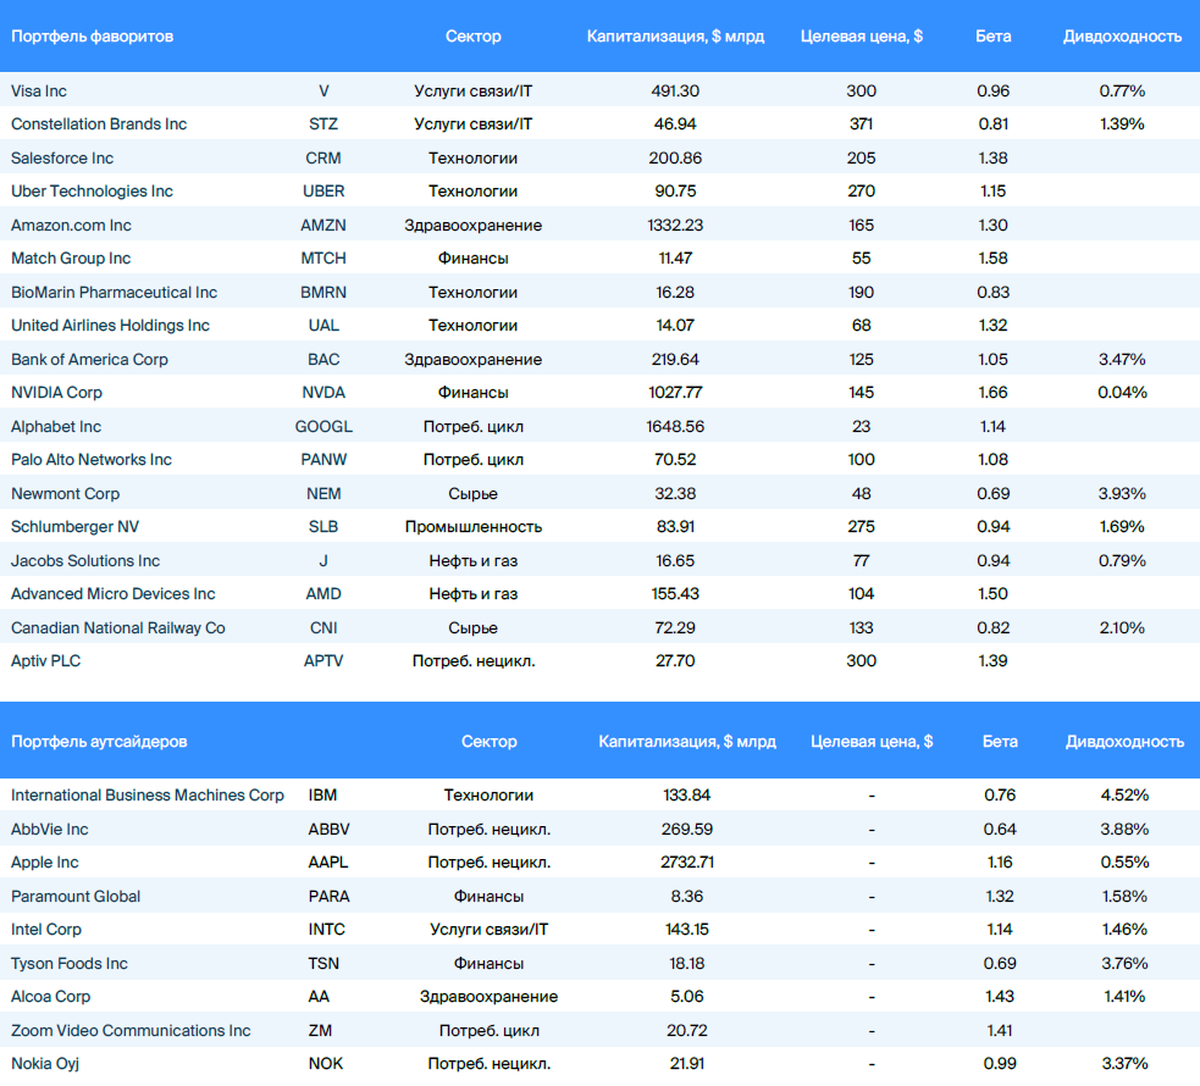1200x1086 pixels.
Task: Select the 'Uber Technologies Inc' name cell
Action: pyautogui.click(x=92, y=191)
